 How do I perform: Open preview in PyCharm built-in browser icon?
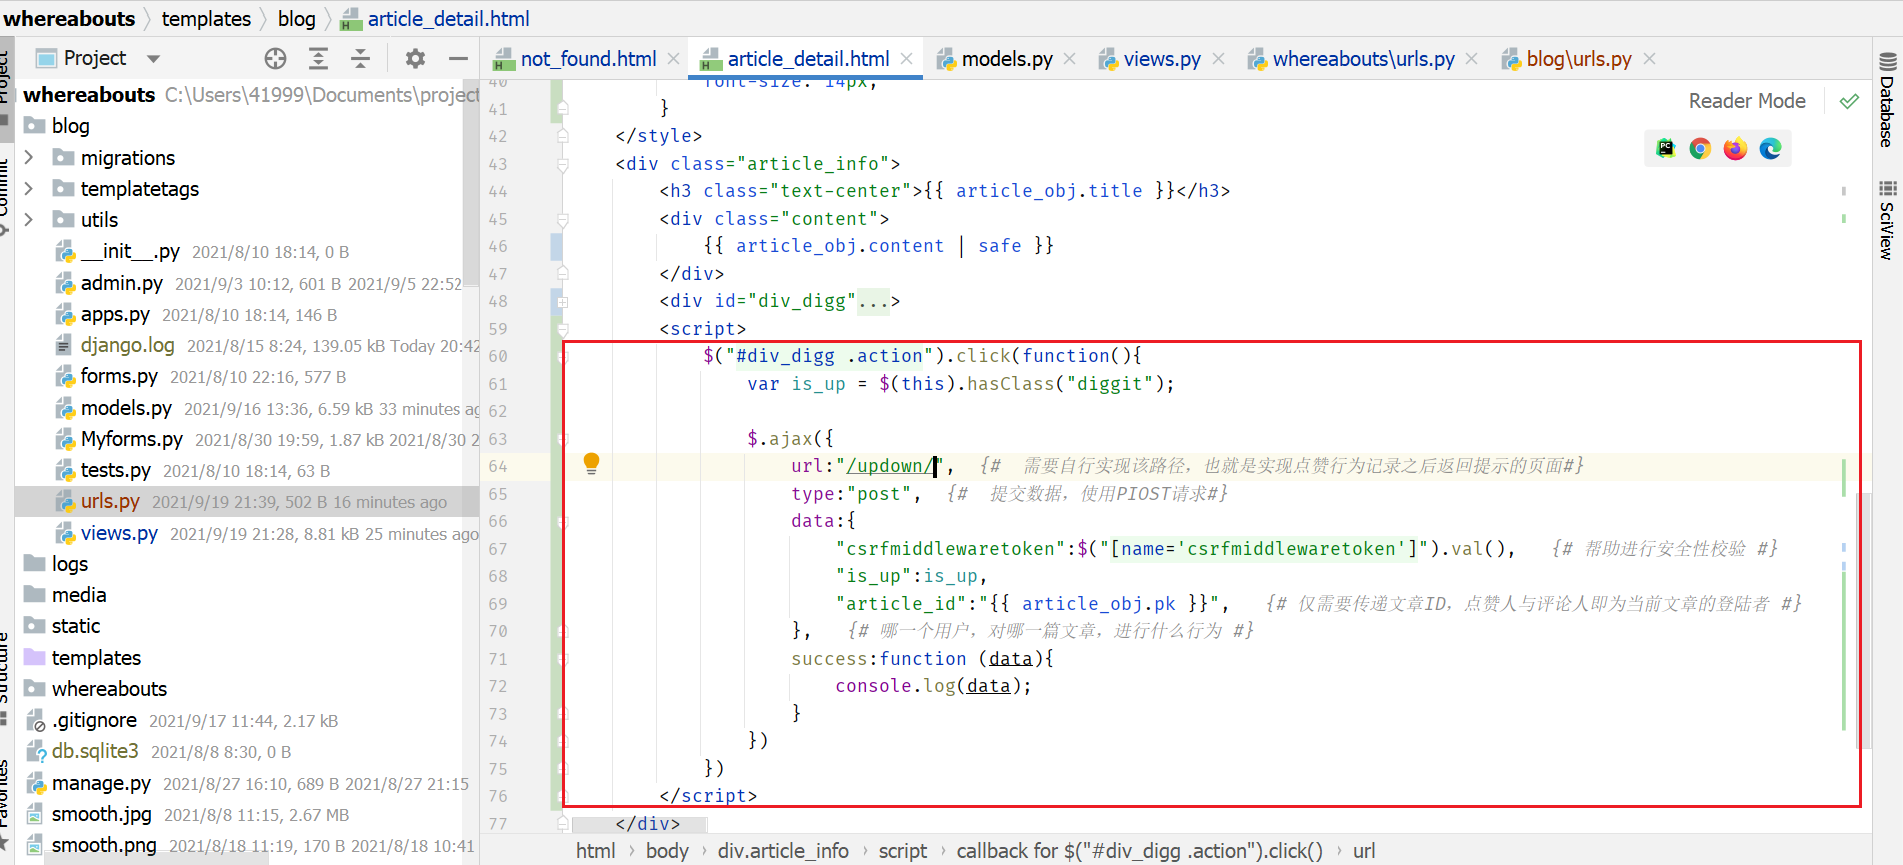[x=1665, y=149]
